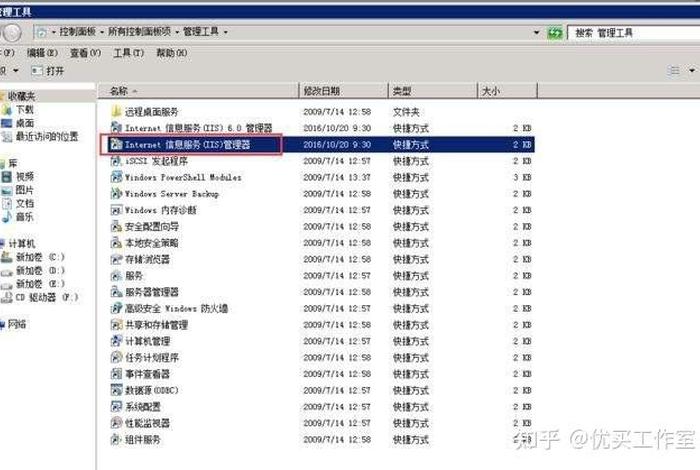Image resolution: width=700 pixels, height=470 pixels.
Task: Click the 打开 toolbar button
Action: click(48, 71)
